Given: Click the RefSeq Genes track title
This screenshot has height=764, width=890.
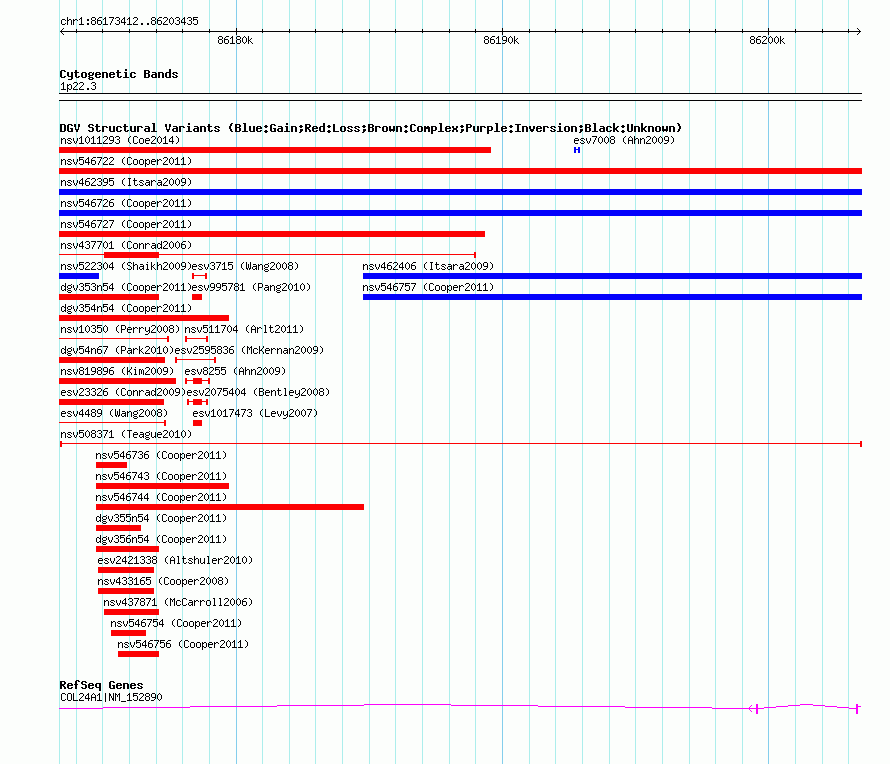Looking at the screenshot, I should [x=101, y=685].
